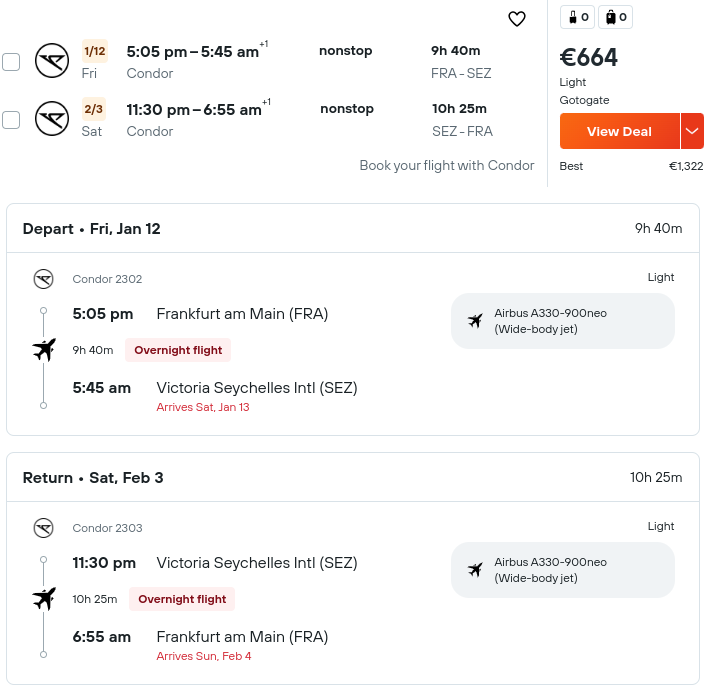
Task: Collapse the Return Sat, Feb 3 section header
Action: pos(353,477)
